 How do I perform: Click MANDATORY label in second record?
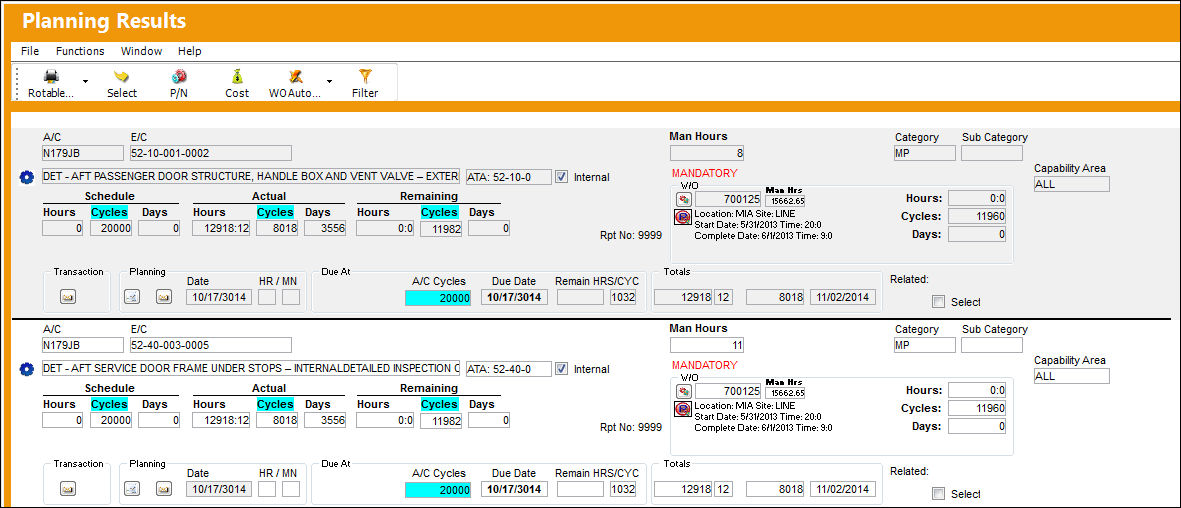[704, 365]
